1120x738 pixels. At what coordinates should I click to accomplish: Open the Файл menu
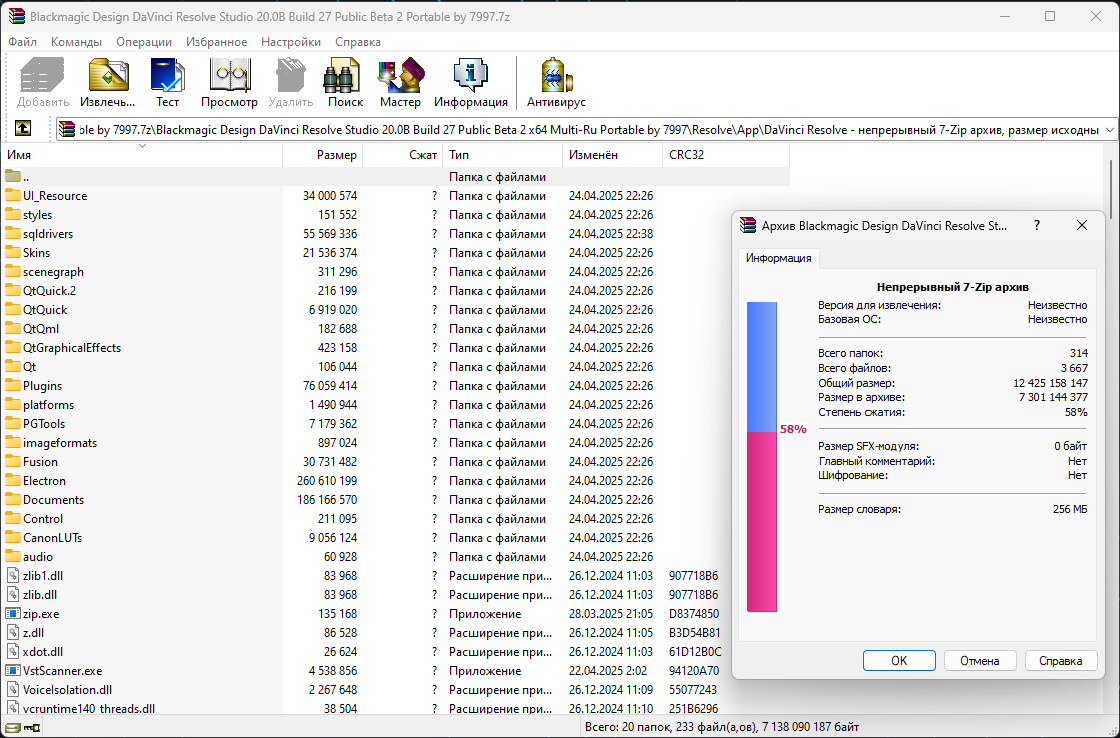pyautogui.click(x=23, y=42)
